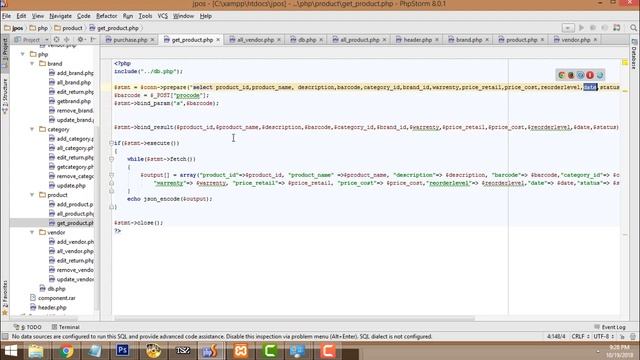Open Internet Explorer preview from the editor browser bar
The height and width of the screenshot is (360, 640).
point(600,75)
